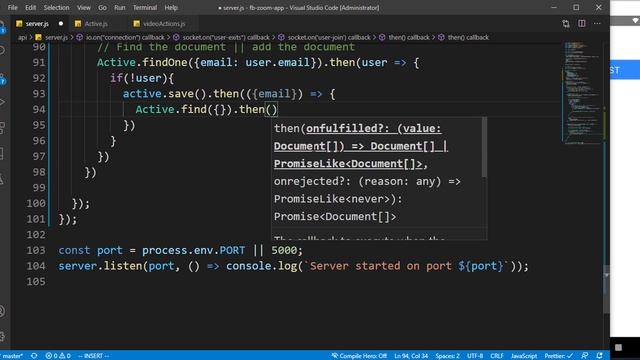Click the window title text
This screenshot has height=360, width=640.
[298, 7]
